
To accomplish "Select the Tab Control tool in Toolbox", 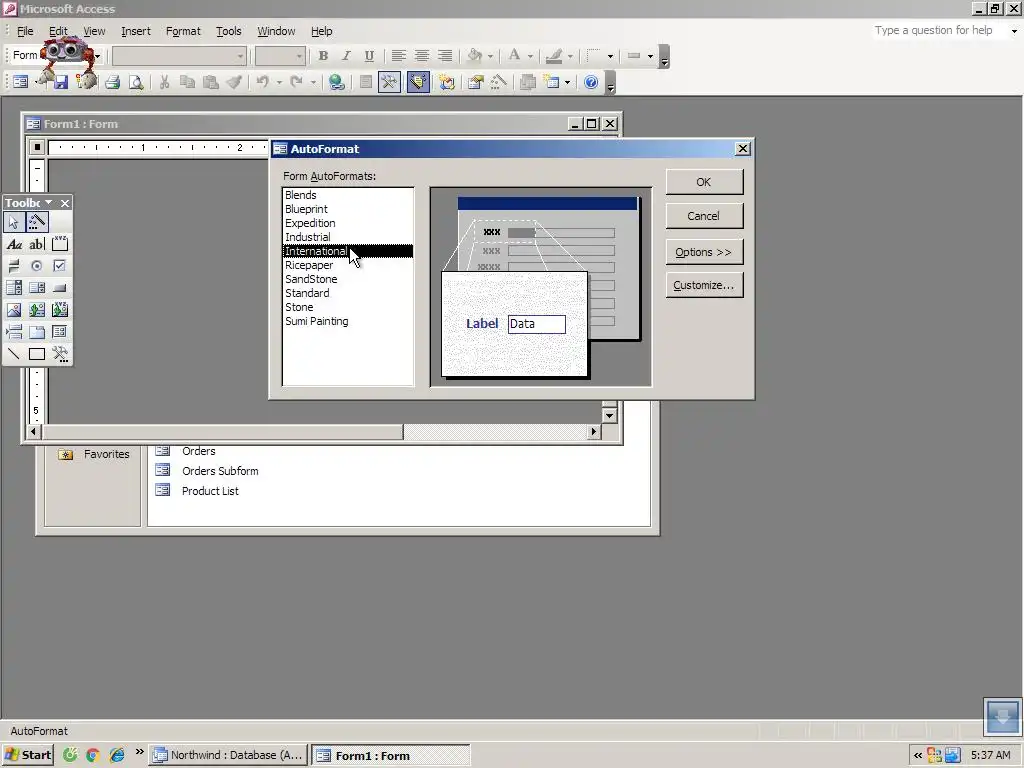I will pyautogui.click(x=37, y=332).
